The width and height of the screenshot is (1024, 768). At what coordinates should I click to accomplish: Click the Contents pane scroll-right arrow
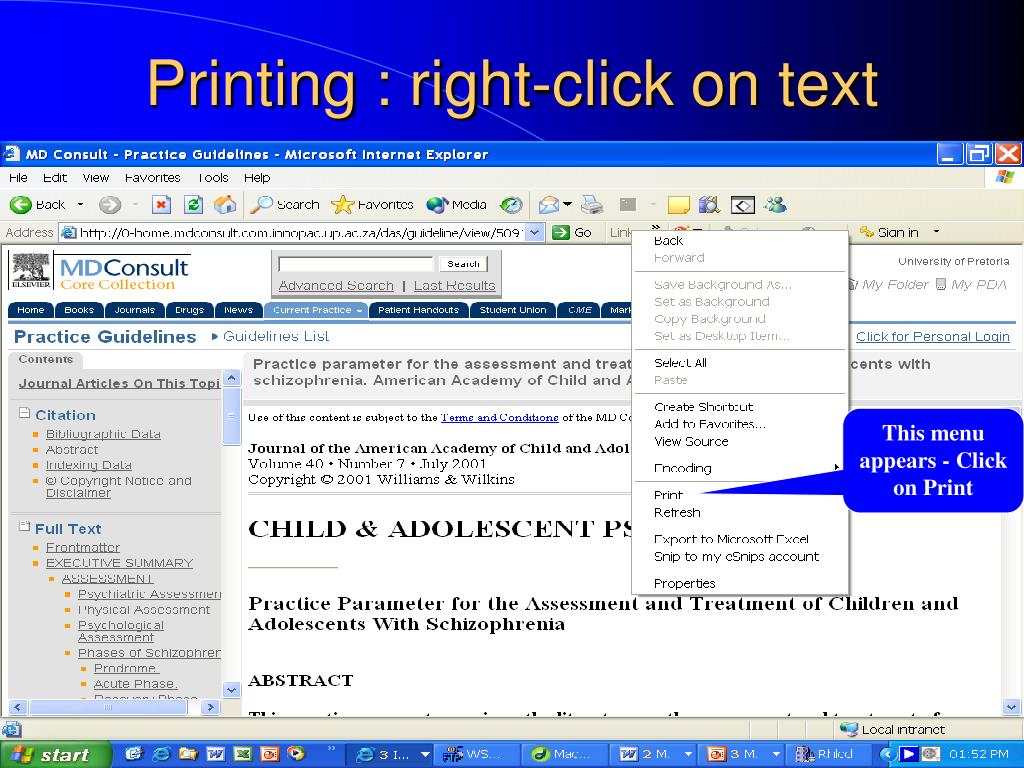pos(210,707)
